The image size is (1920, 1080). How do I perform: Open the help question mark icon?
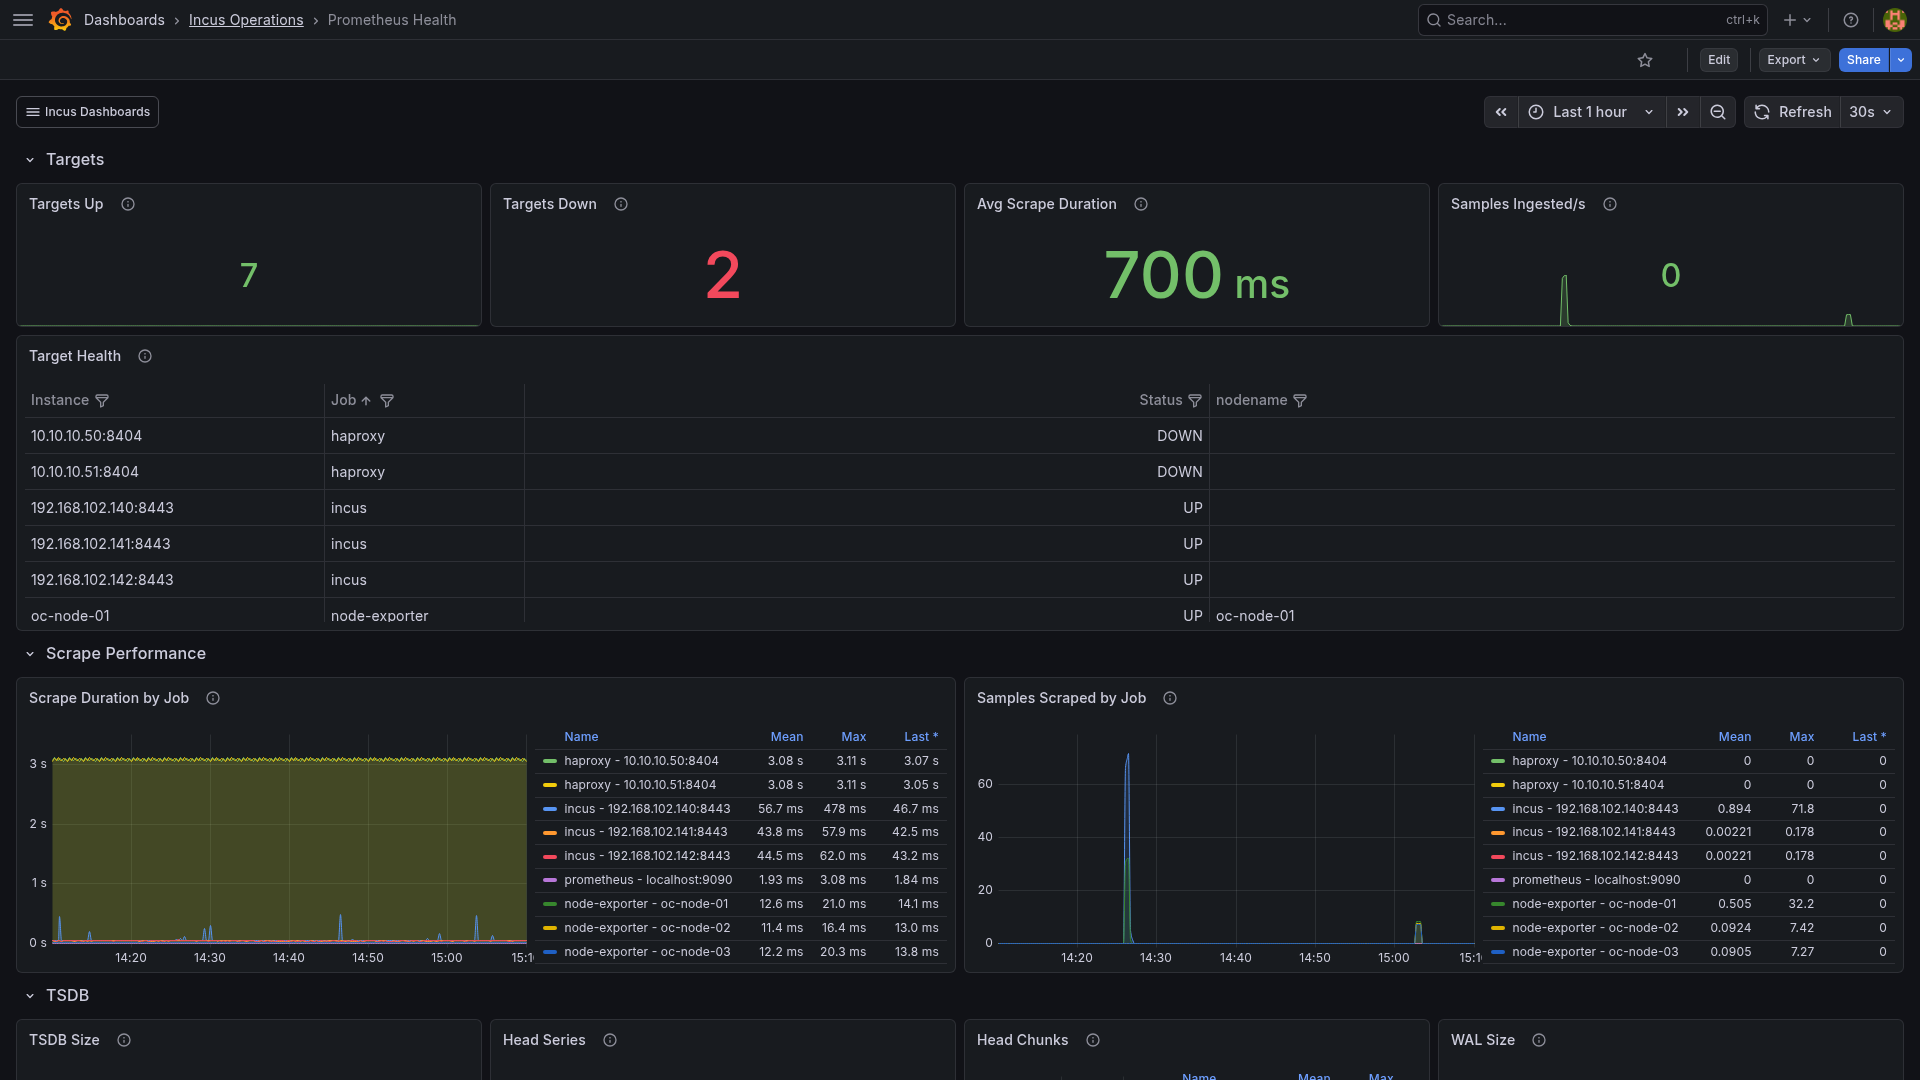(1851, 20)
